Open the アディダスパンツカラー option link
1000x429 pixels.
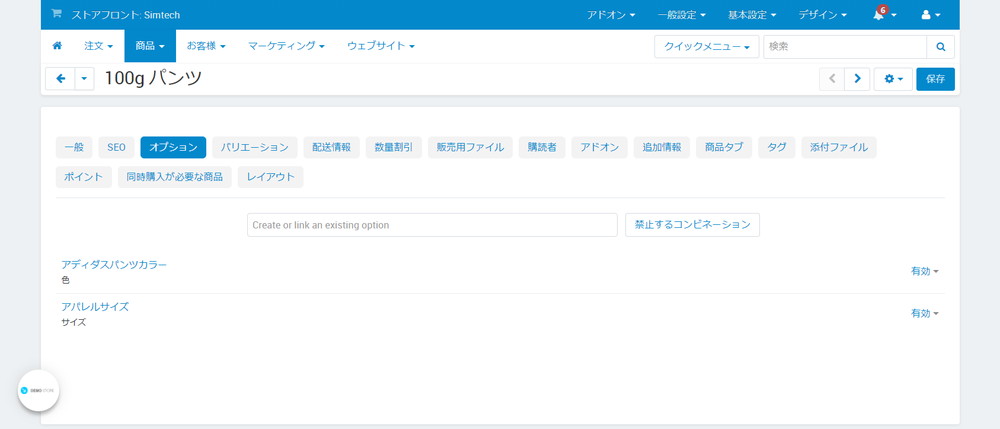tap(114, 264)
